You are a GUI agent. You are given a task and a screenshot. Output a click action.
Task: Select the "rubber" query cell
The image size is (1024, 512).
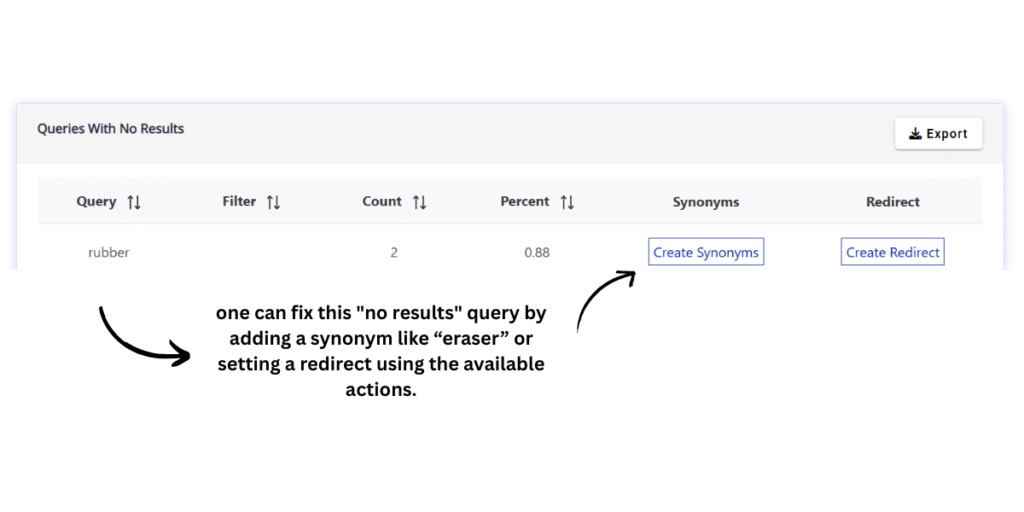108,253
